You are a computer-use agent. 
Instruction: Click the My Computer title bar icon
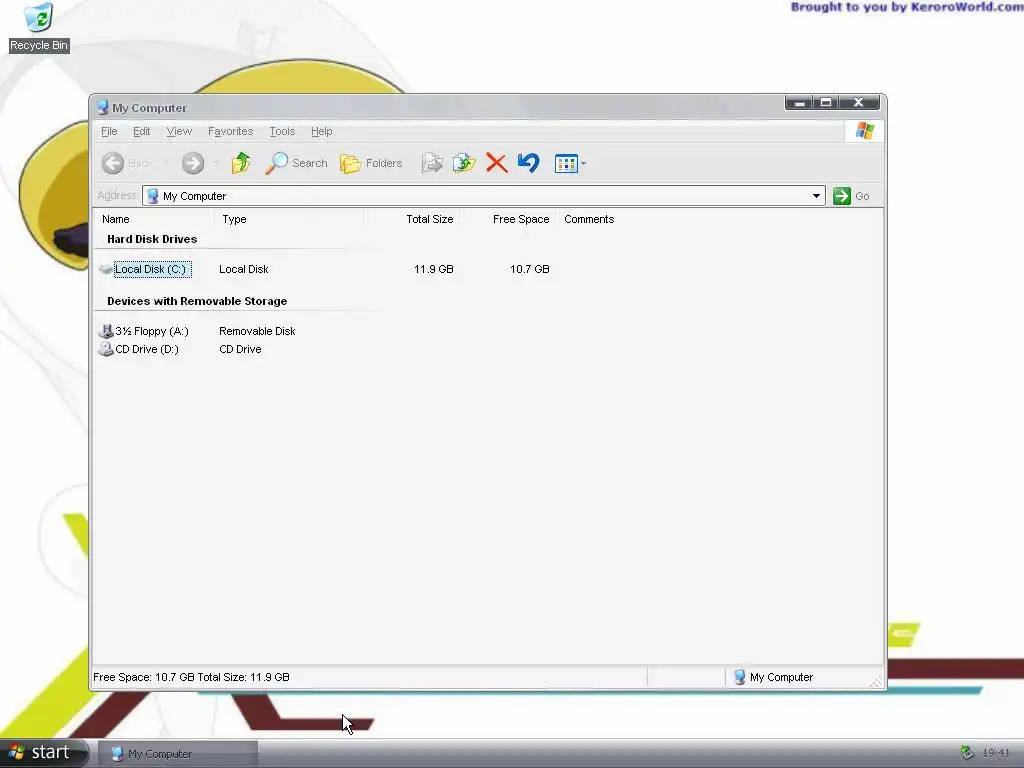[103, 108]
